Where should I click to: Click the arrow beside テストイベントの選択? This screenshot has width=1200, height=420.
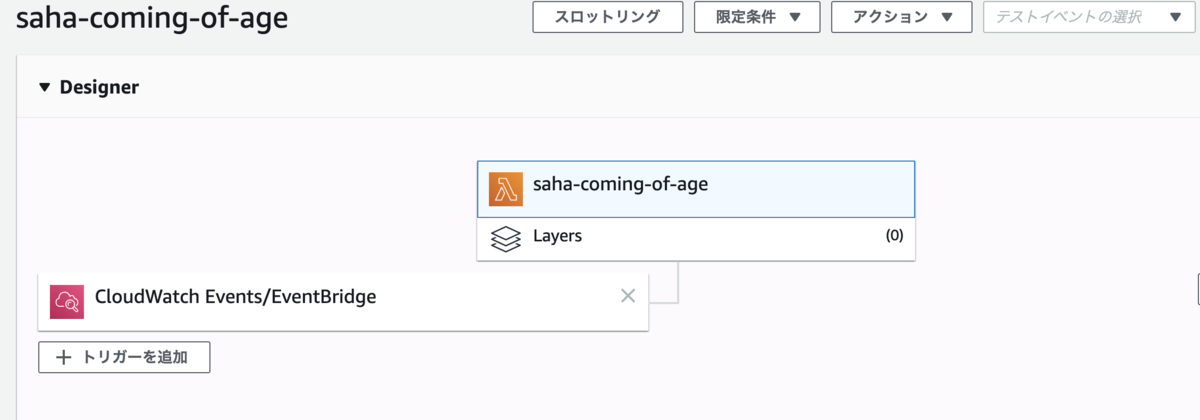[x=1175, y=17]
